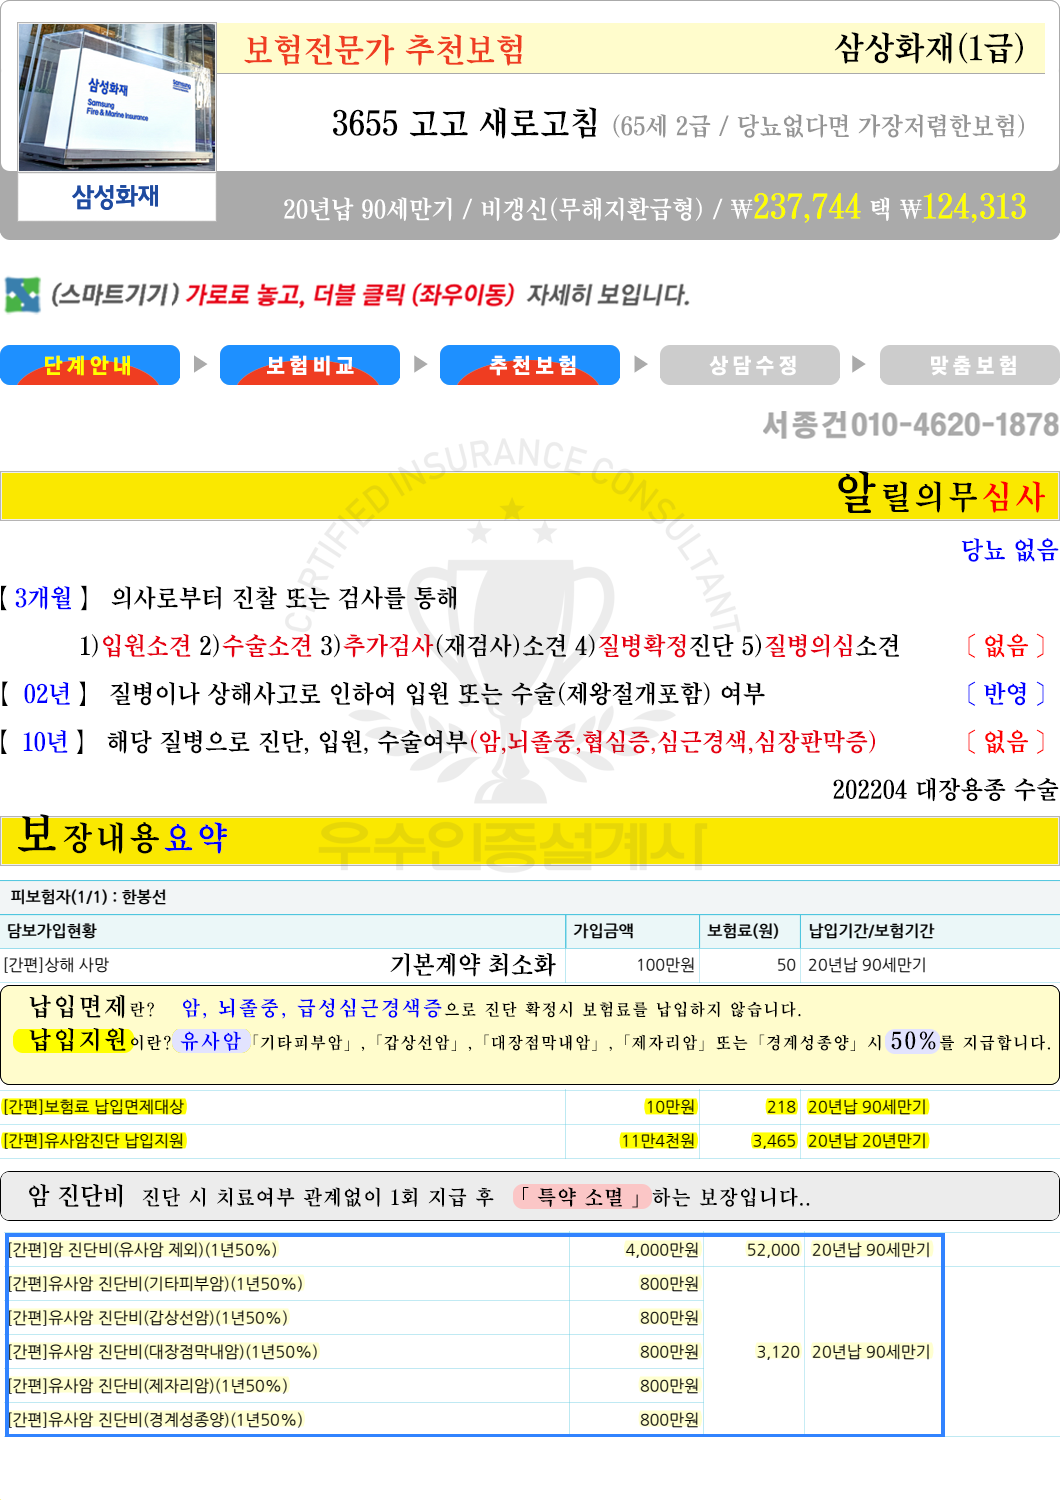Click the 없음 answer for 10년 row
This screenshot has height=1500, width=1060.
pyautogui.click(x=1006, y=742)
